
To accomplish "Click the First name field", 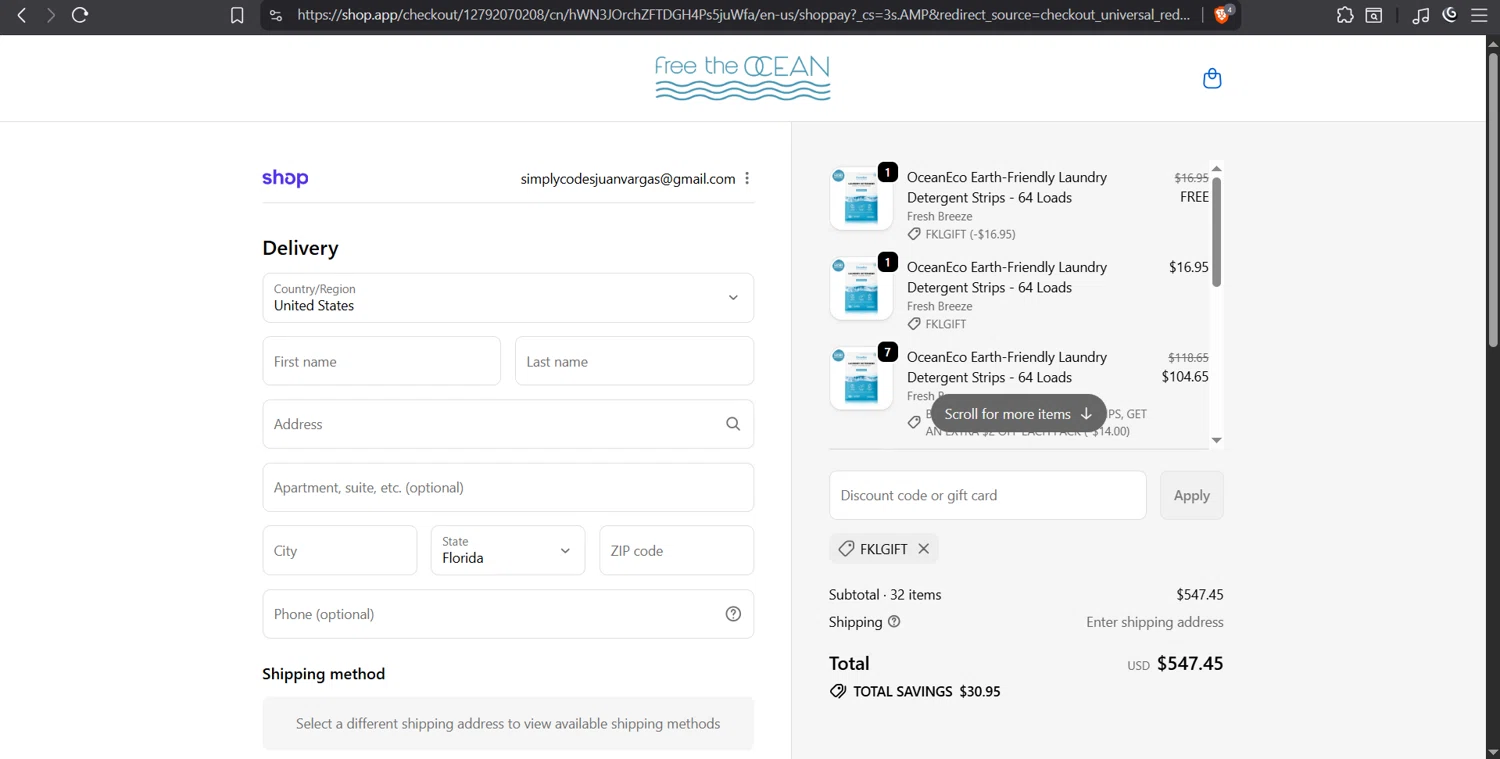I will tap(382, 361).
